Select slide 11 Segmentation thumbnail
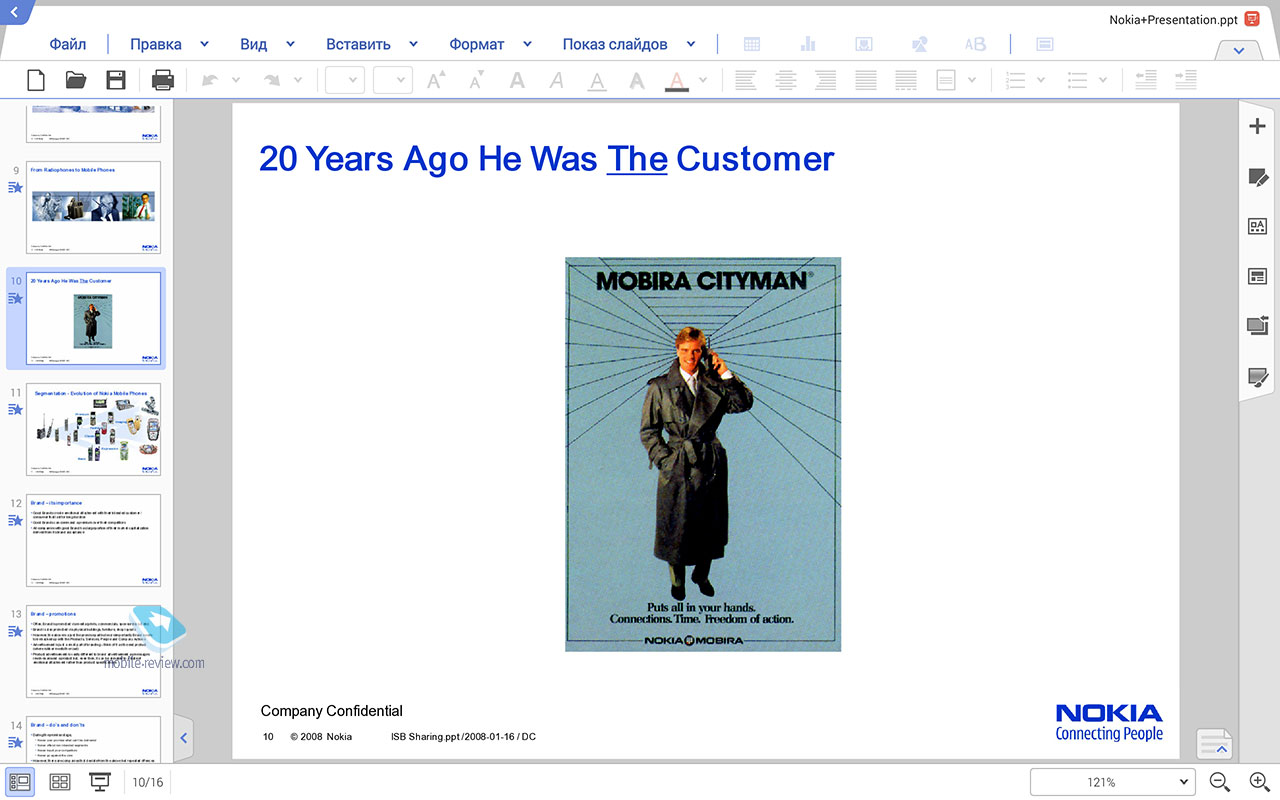1280x800 pixels. [93, 430]
